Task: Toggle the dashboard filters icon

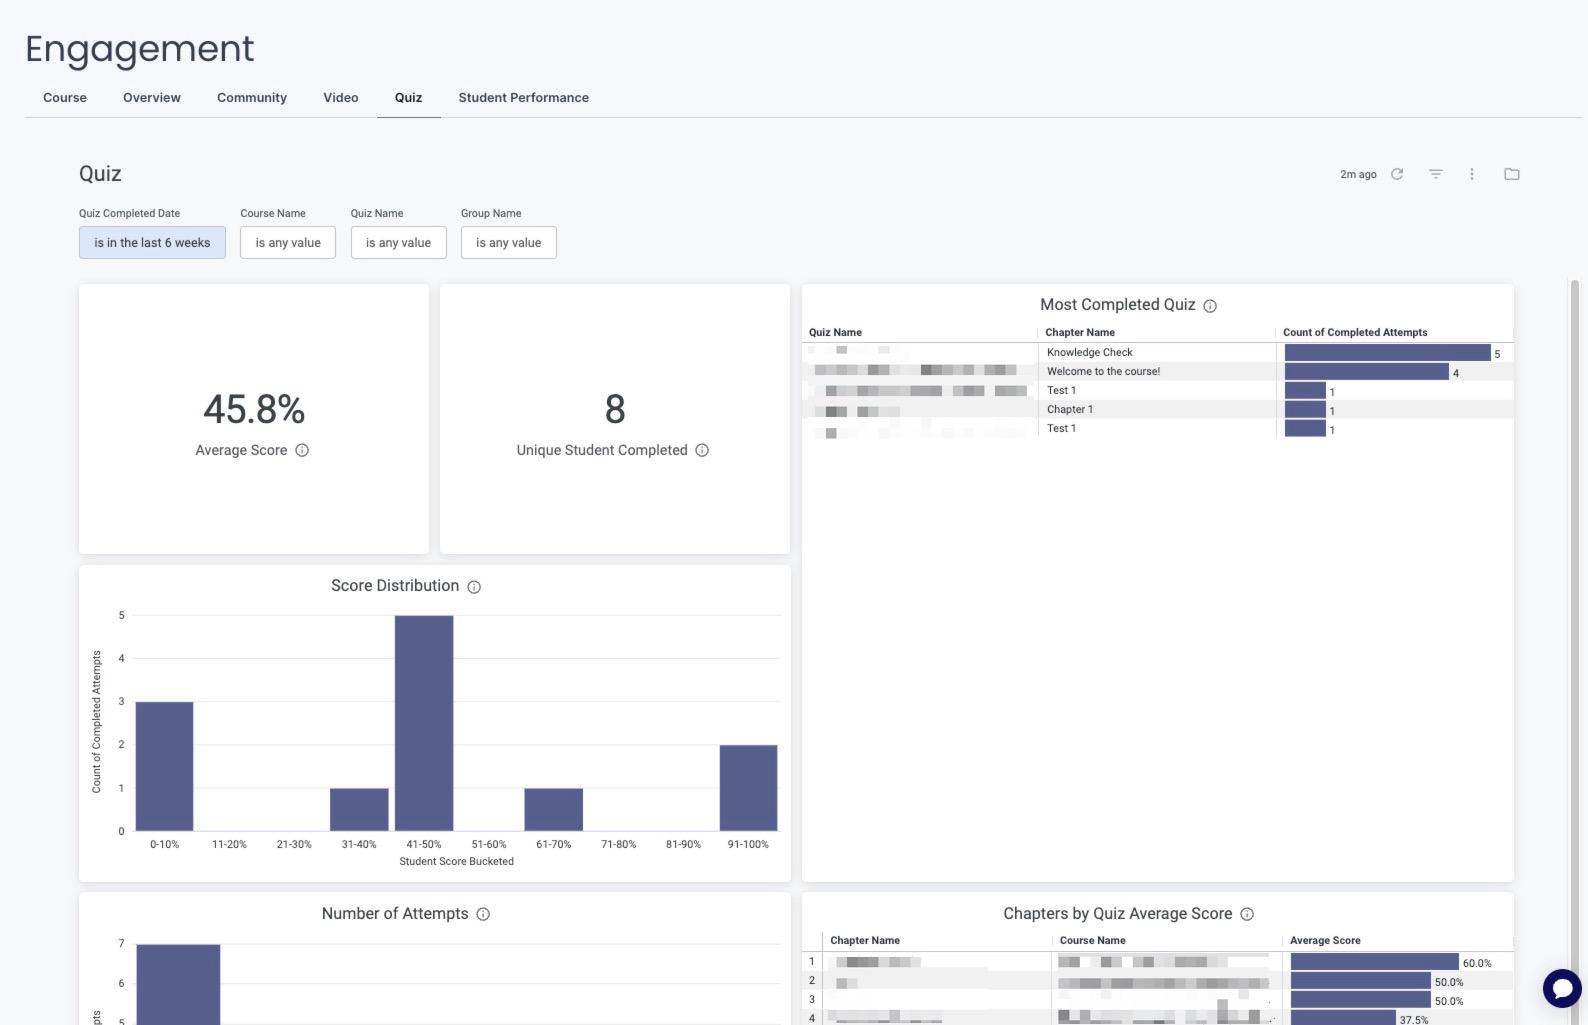Action: point(1435,174)
